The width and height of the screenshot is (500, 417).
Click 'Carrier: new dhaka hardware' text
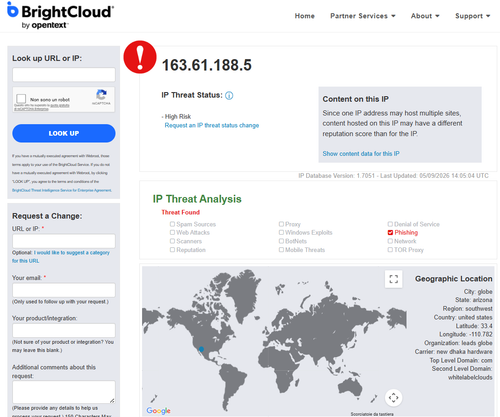(x=453, y=352)
